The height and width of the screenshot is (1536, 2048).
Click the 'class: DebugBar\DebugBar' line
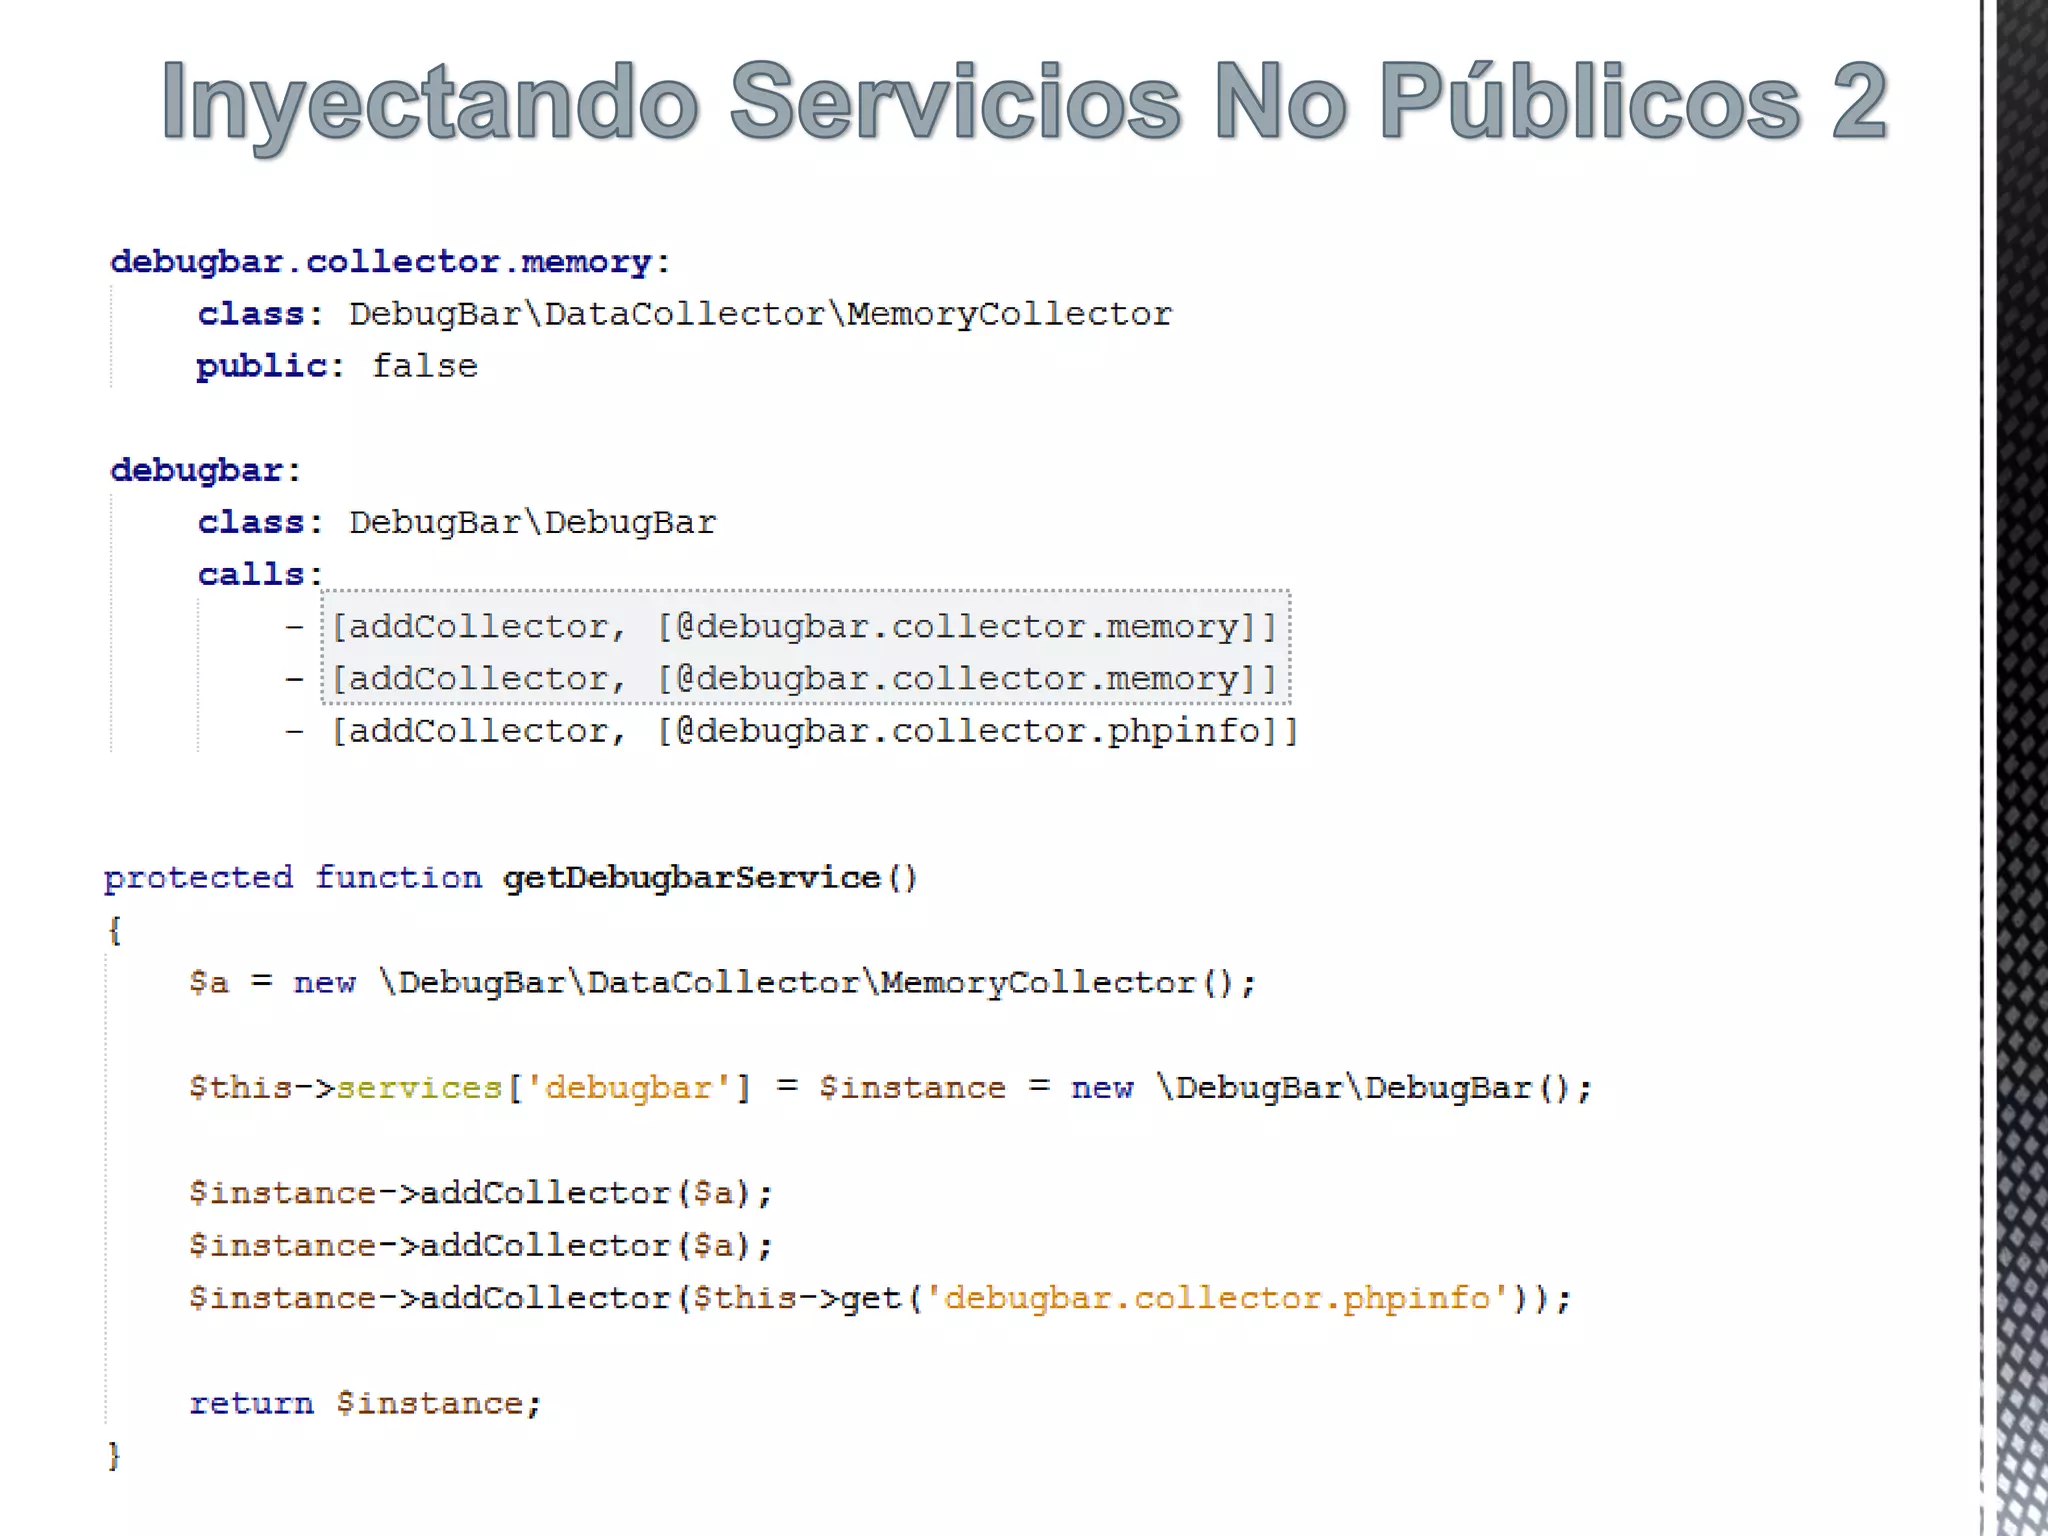(457, 522)
